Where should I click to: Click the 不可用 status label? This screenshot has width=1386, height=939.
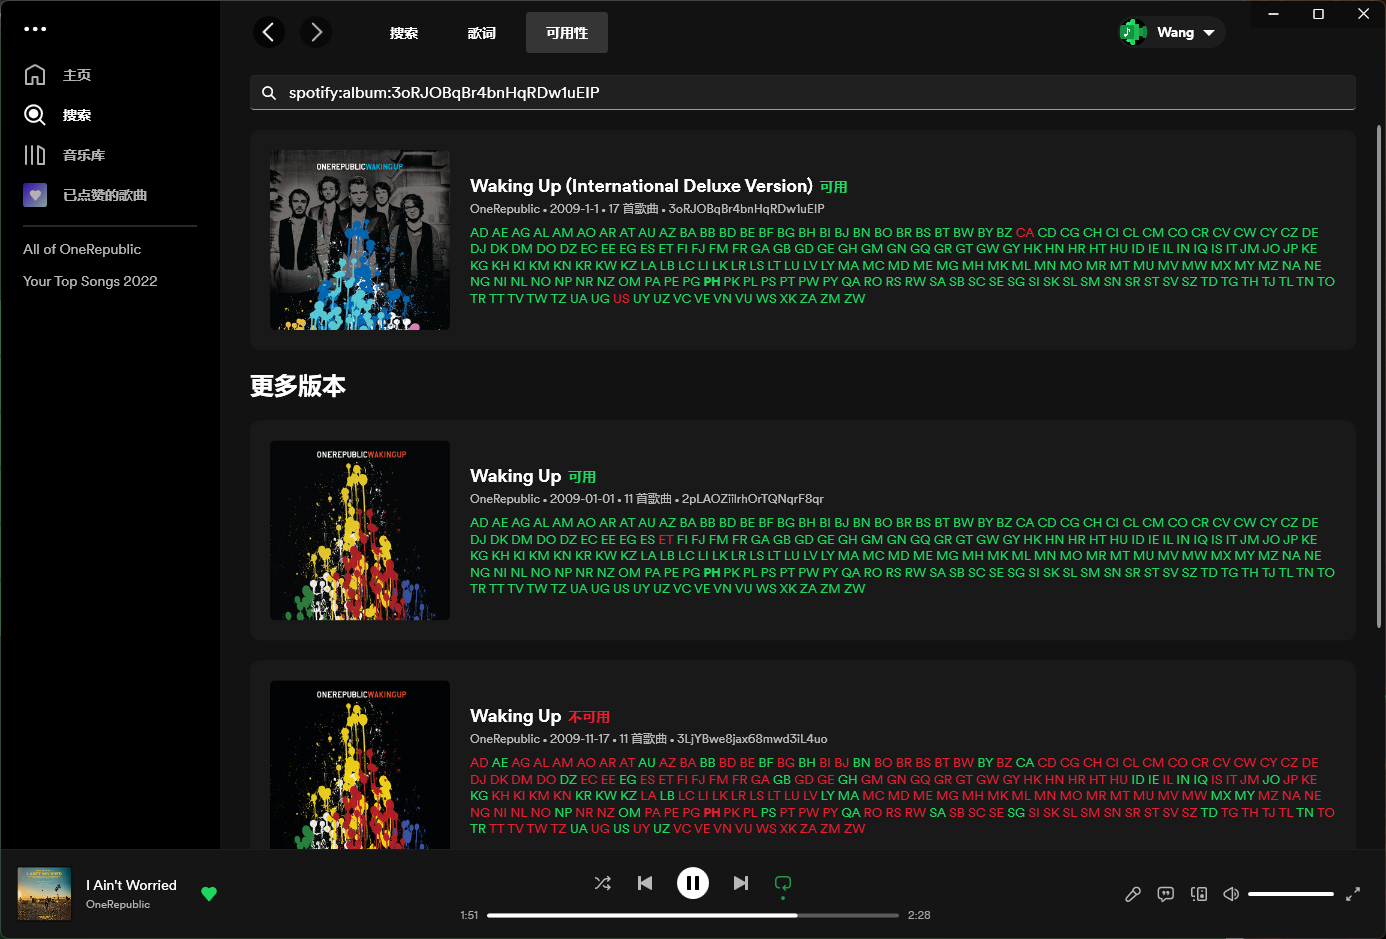(x=589, y=717)
